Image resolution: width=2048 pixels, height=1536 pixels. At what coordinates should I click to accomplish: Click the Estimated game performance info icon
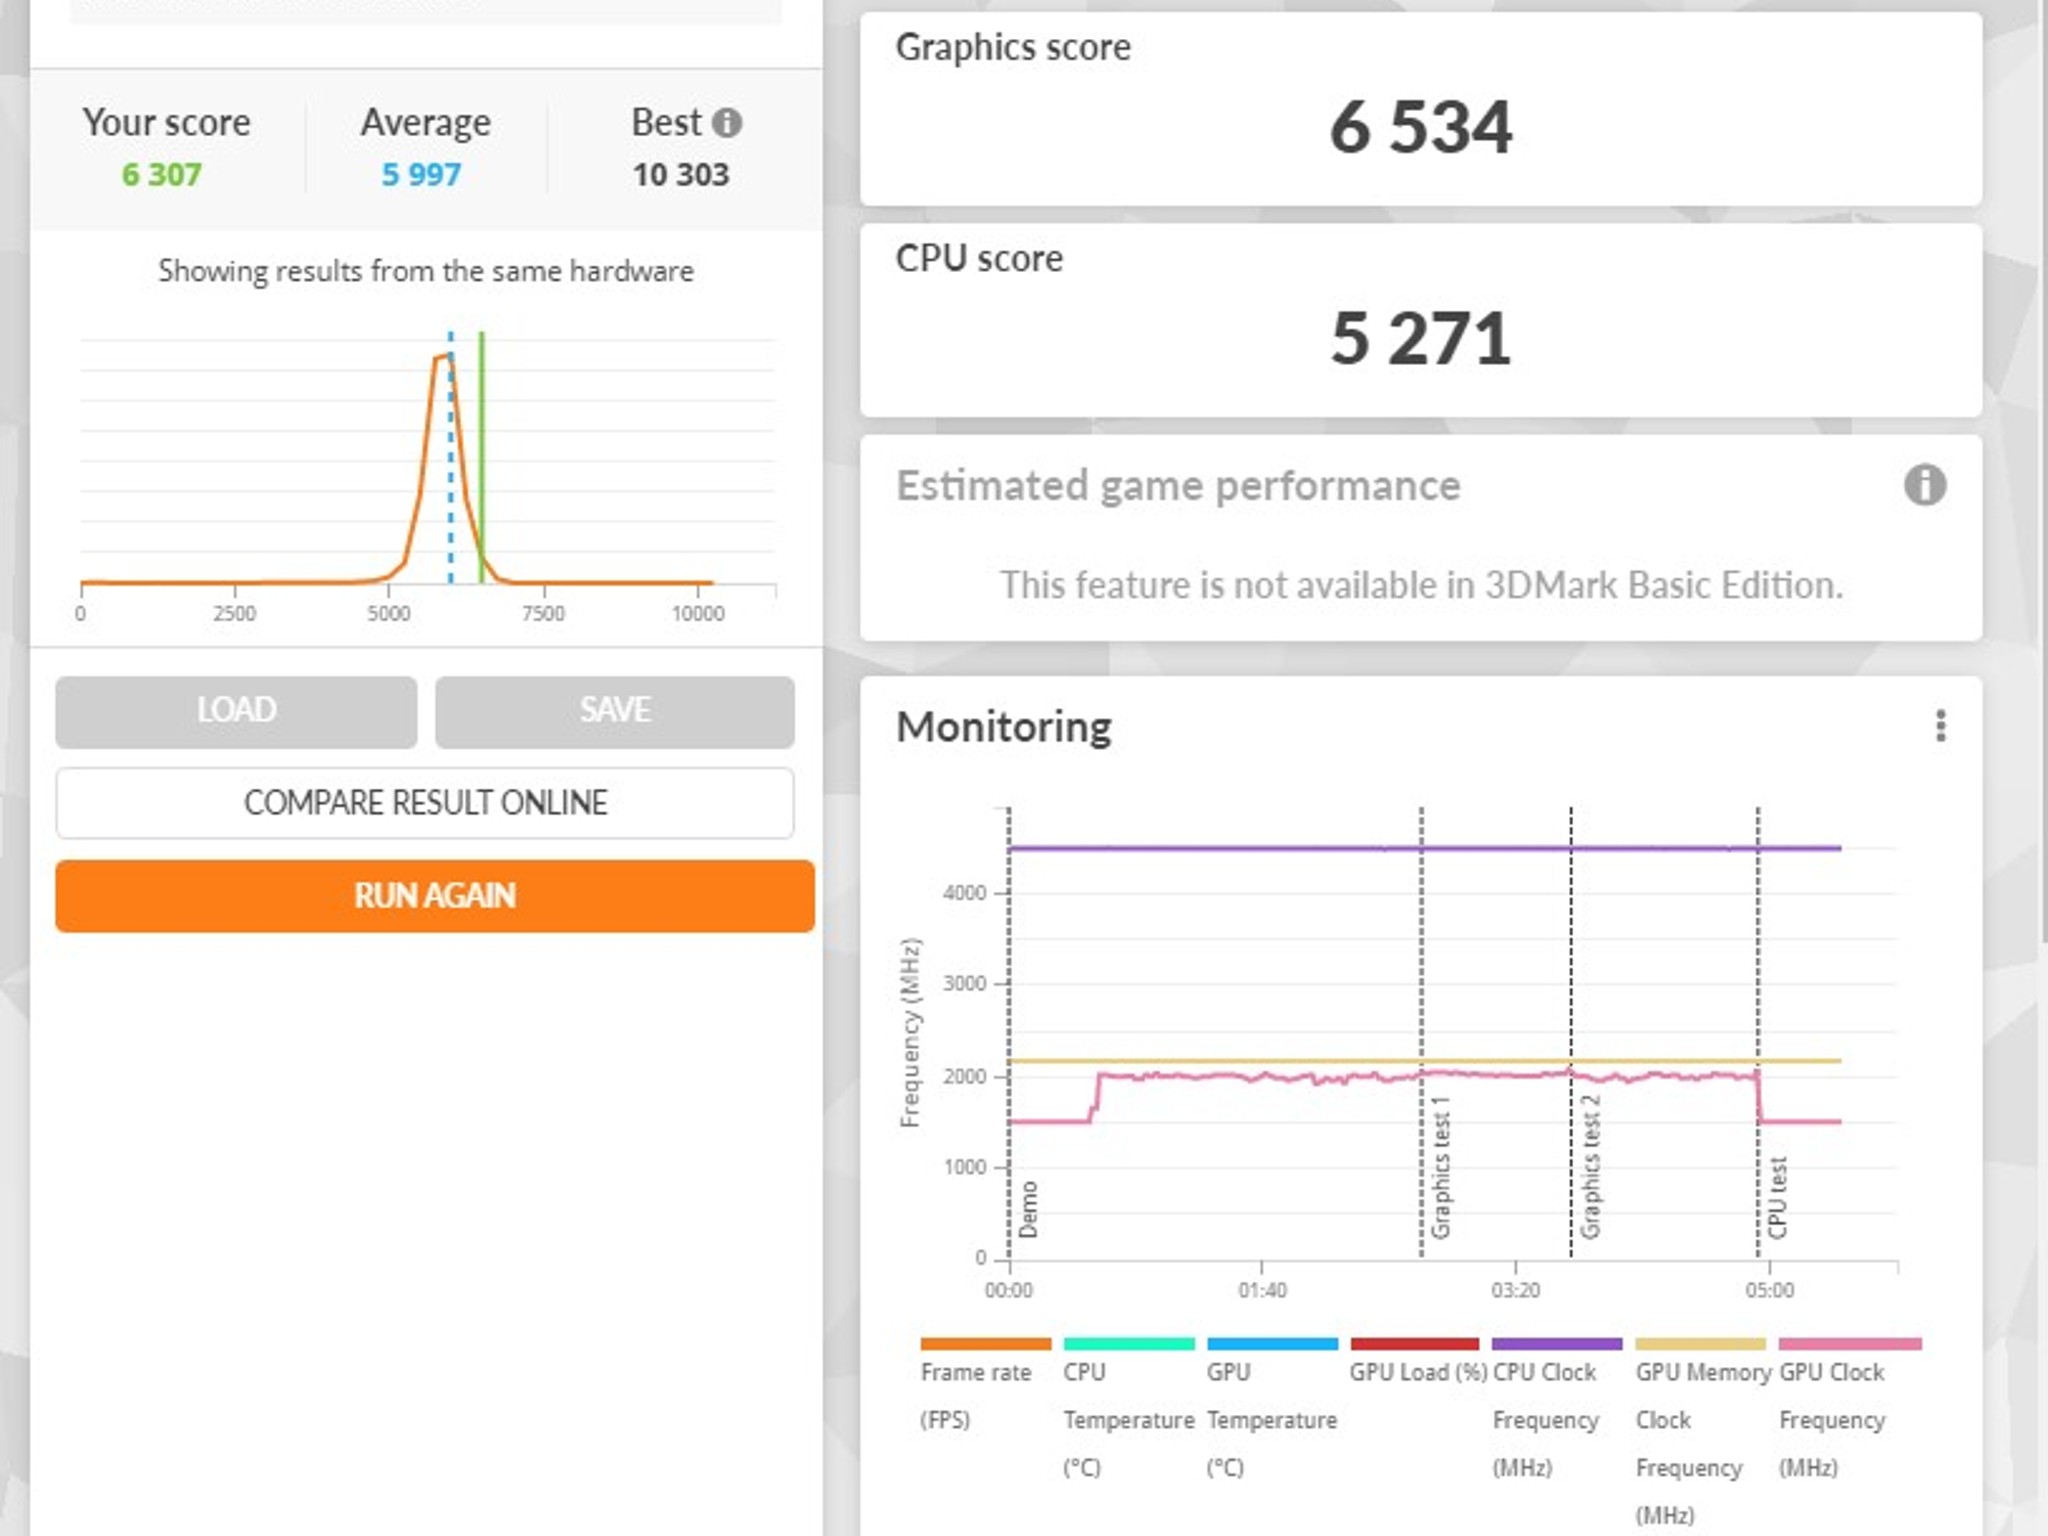[1924, 486]
